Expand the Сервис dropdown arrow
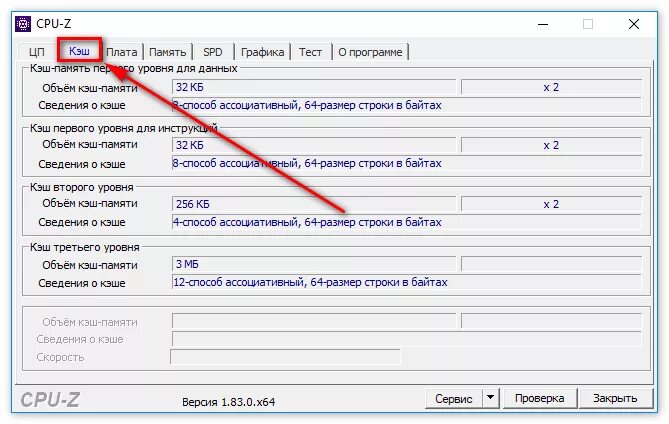Viewport: 669px width, 424px height. click(x=491, y=398)
